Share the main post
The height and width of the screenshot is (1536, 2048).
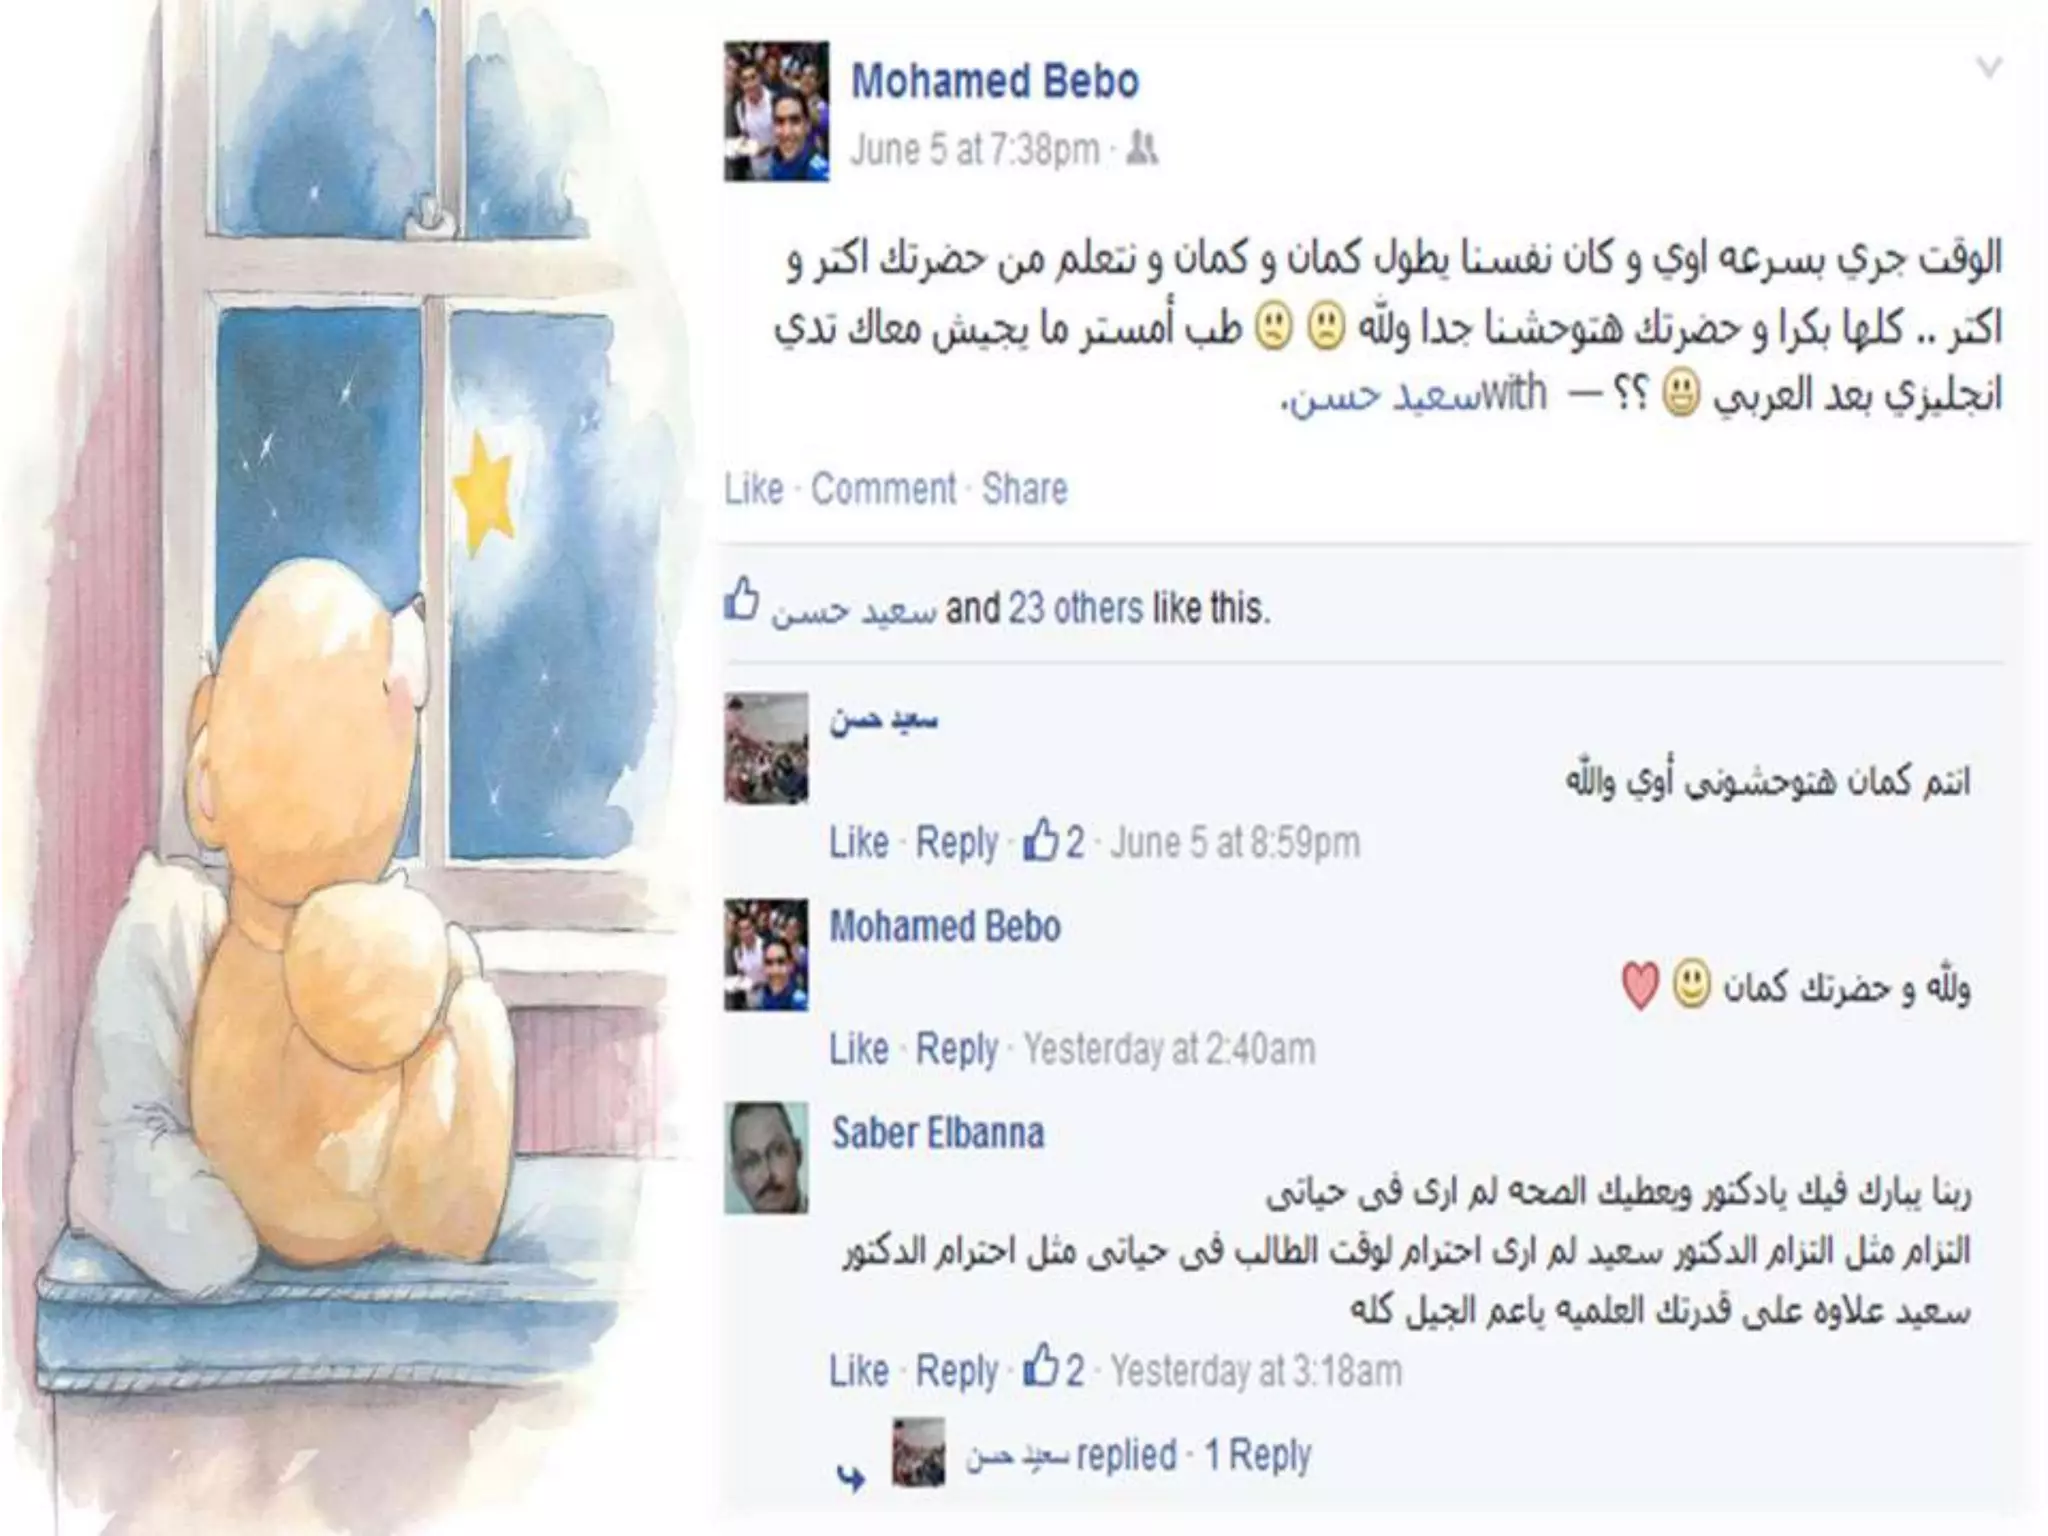[1025, 489]
